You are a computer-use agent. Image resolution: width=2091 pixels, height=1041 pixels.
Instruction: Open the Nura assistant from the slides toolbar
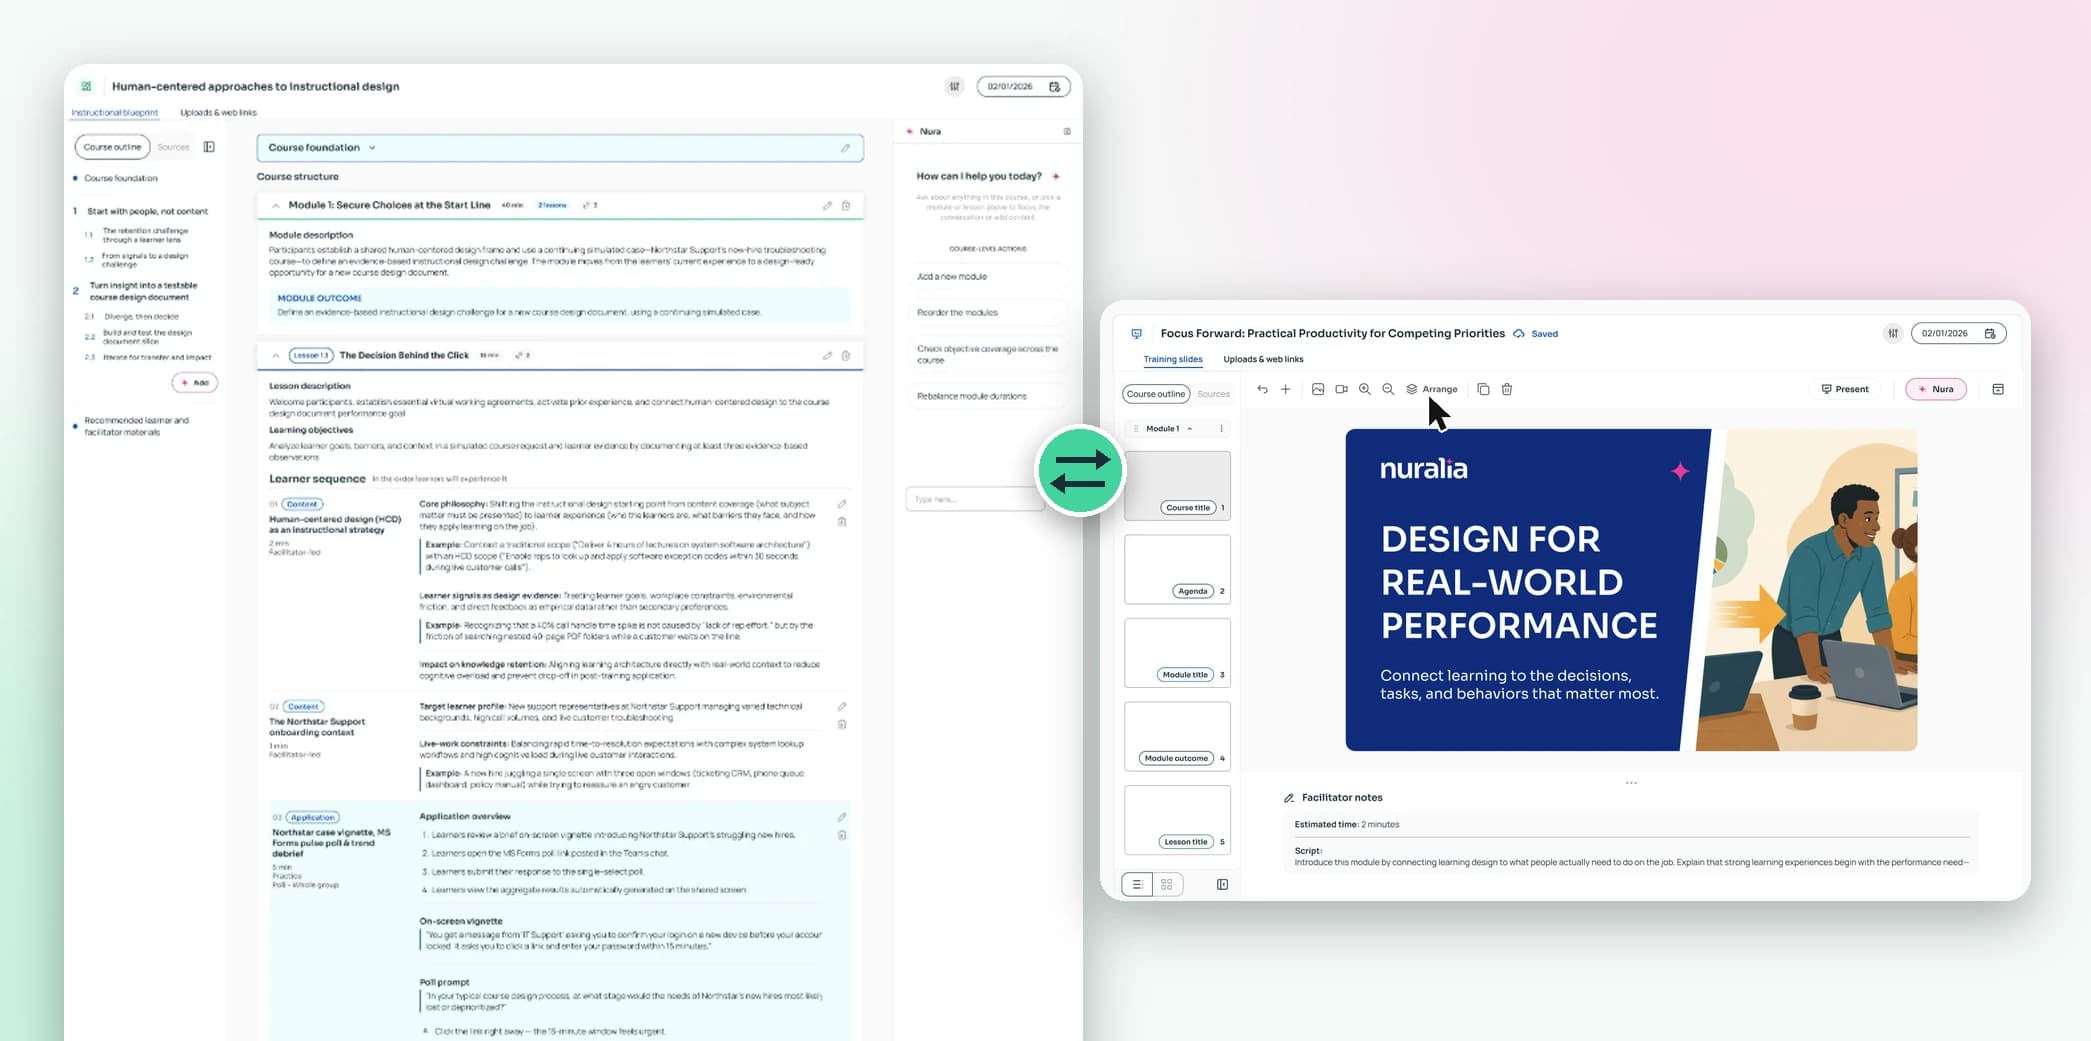coord(1936,389)
